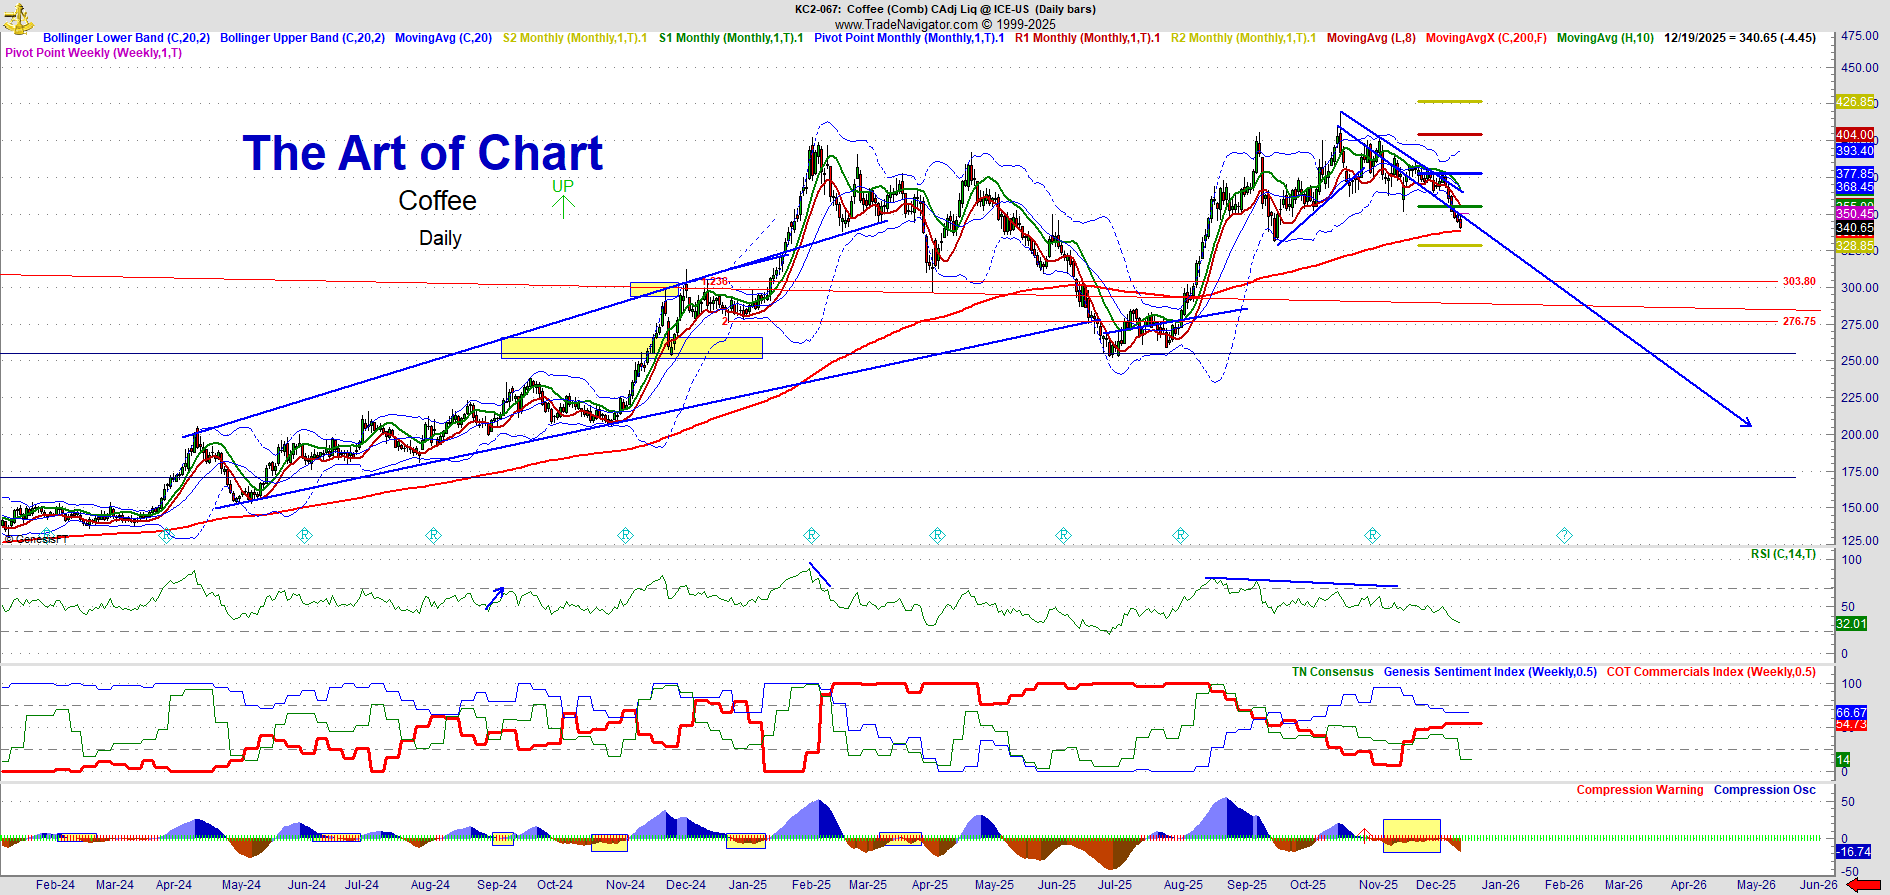The image size is (1890, 895).
Task: Click the Bollinger Lower Band legend label
Action: click(x=126, y=38)
